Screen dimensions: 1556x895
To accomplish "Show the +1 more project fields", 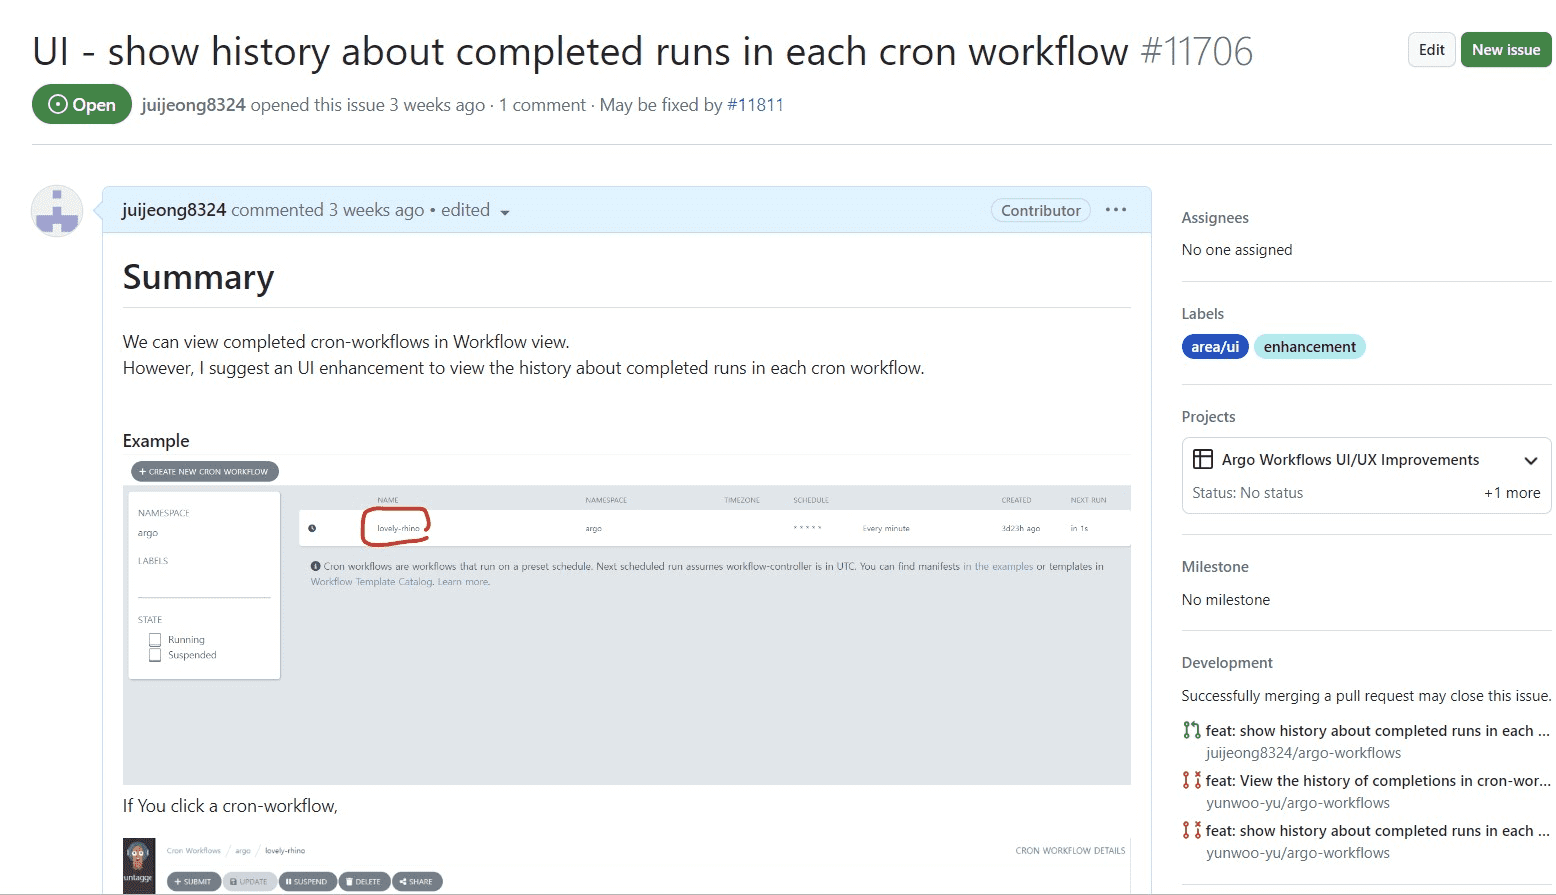I will [x=1512, y=493].
